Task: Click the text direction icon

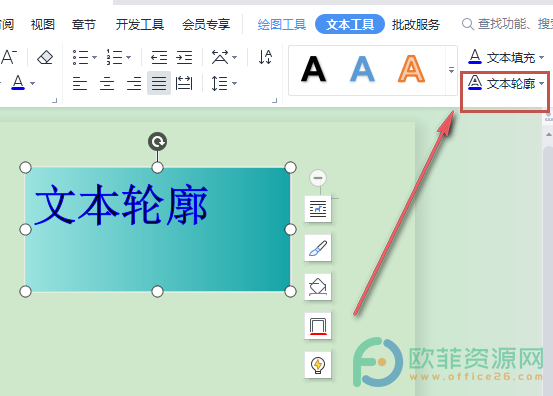Action: 265,57
